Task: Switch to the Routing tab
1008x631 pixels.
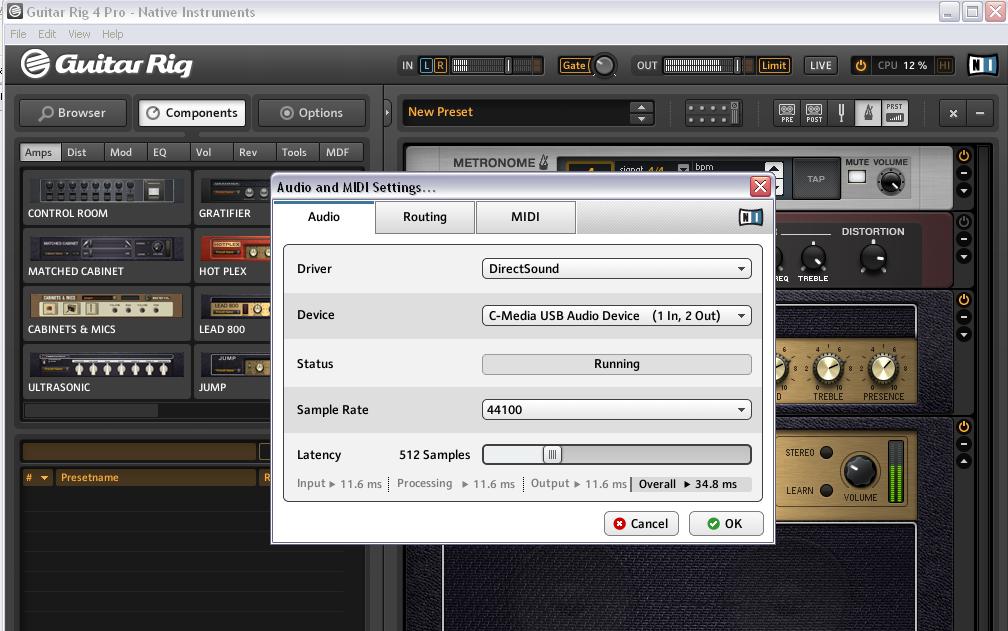Action: [x=425, y=217]
